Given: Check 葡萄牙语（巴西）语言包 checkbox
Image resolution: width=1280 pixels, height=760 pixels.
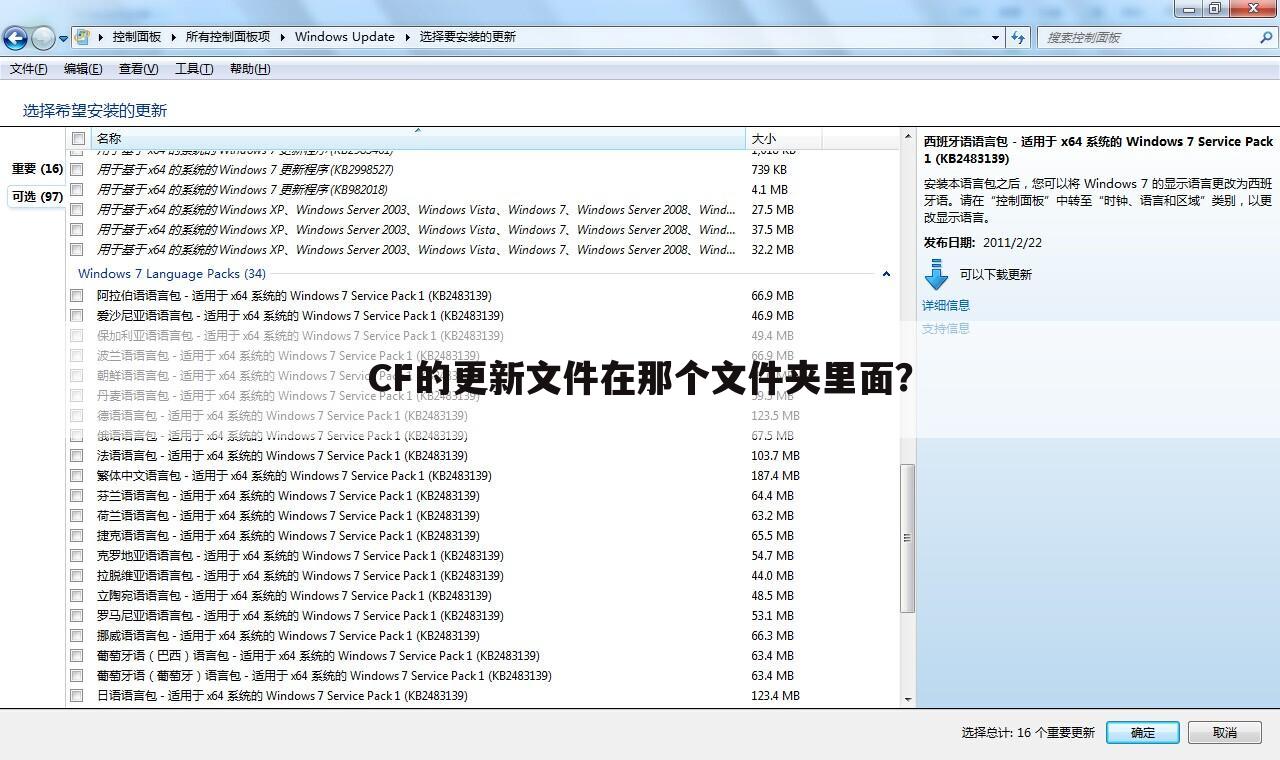Looking at the screenshot, I should pyautogui.click(x=77, y=656).
